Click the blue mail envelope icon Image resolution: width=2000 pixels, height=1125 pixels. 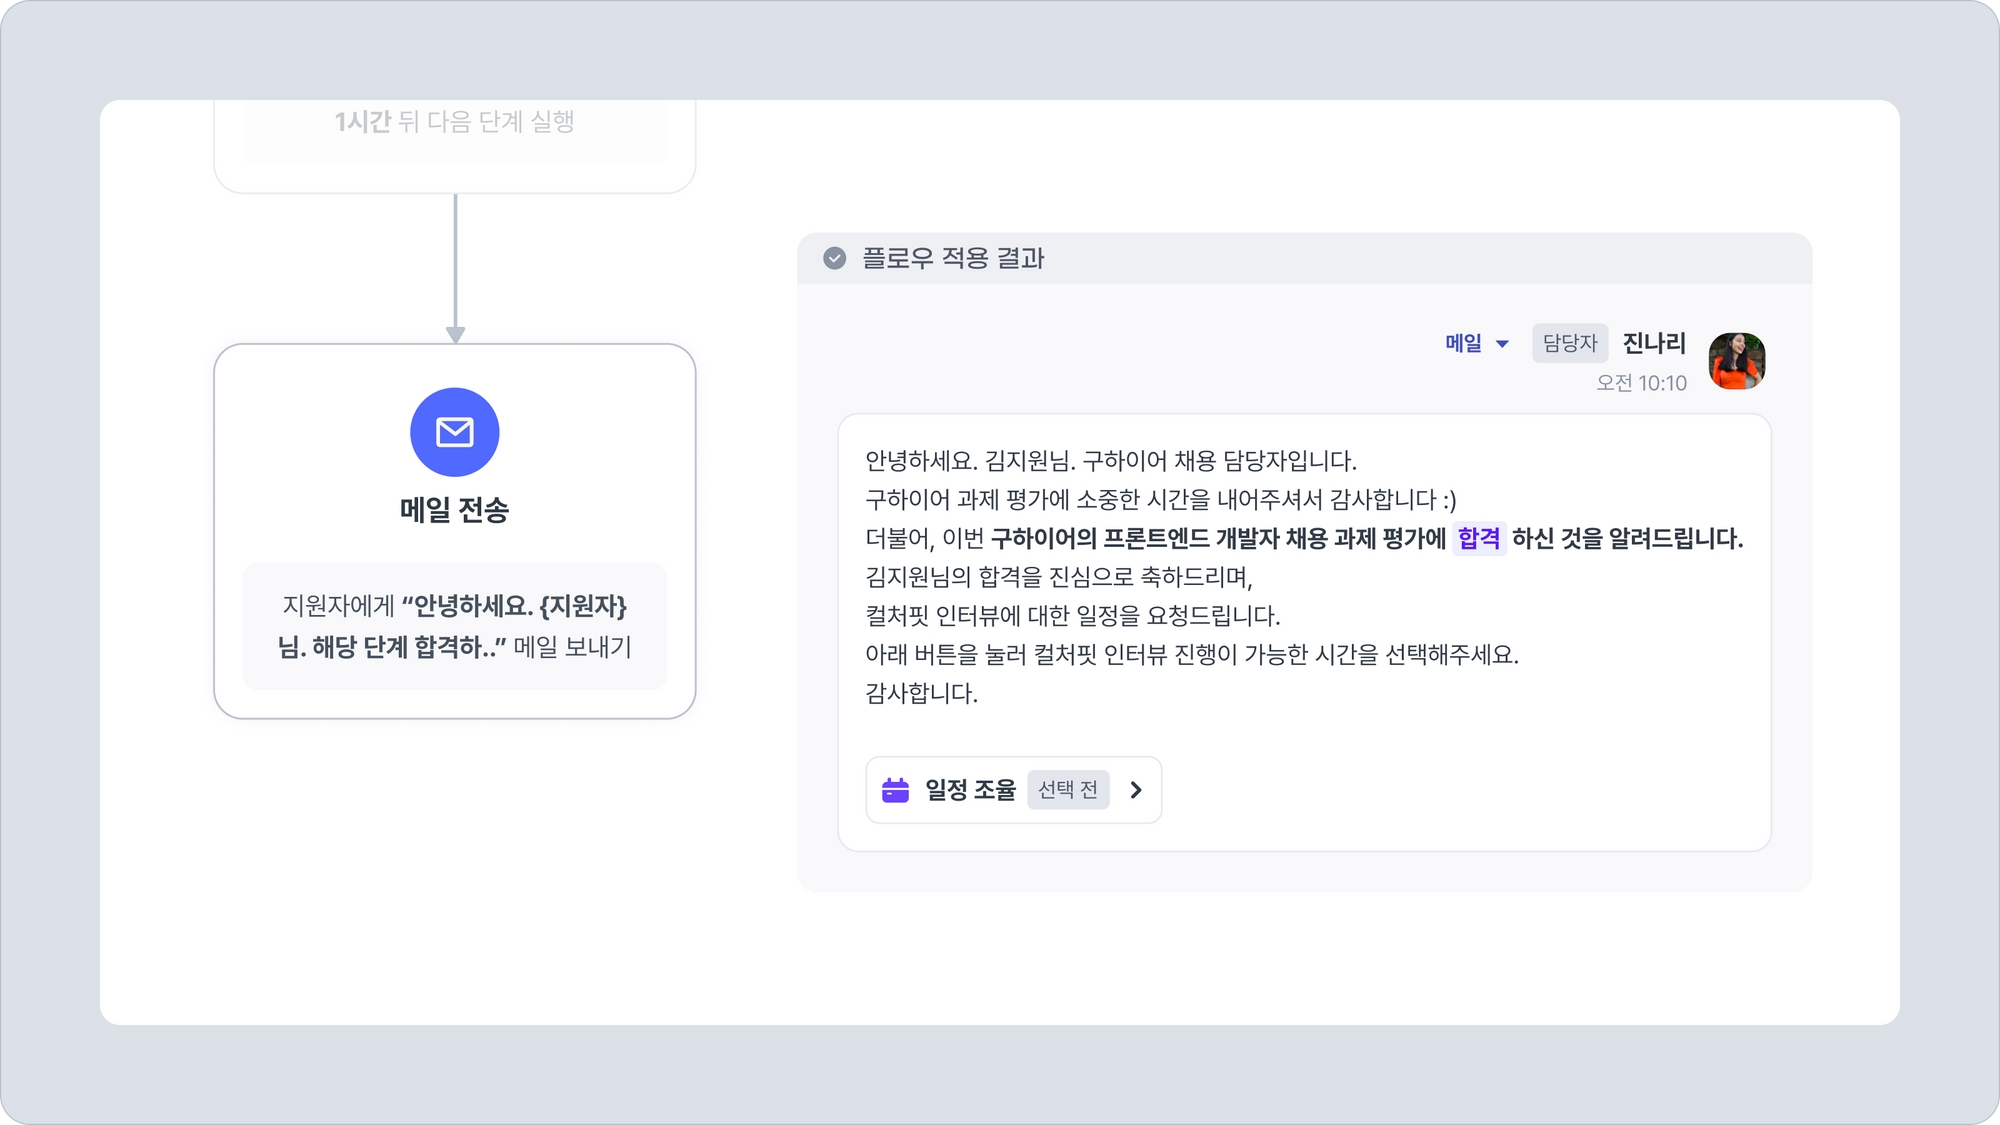click(x=455, y=432)
